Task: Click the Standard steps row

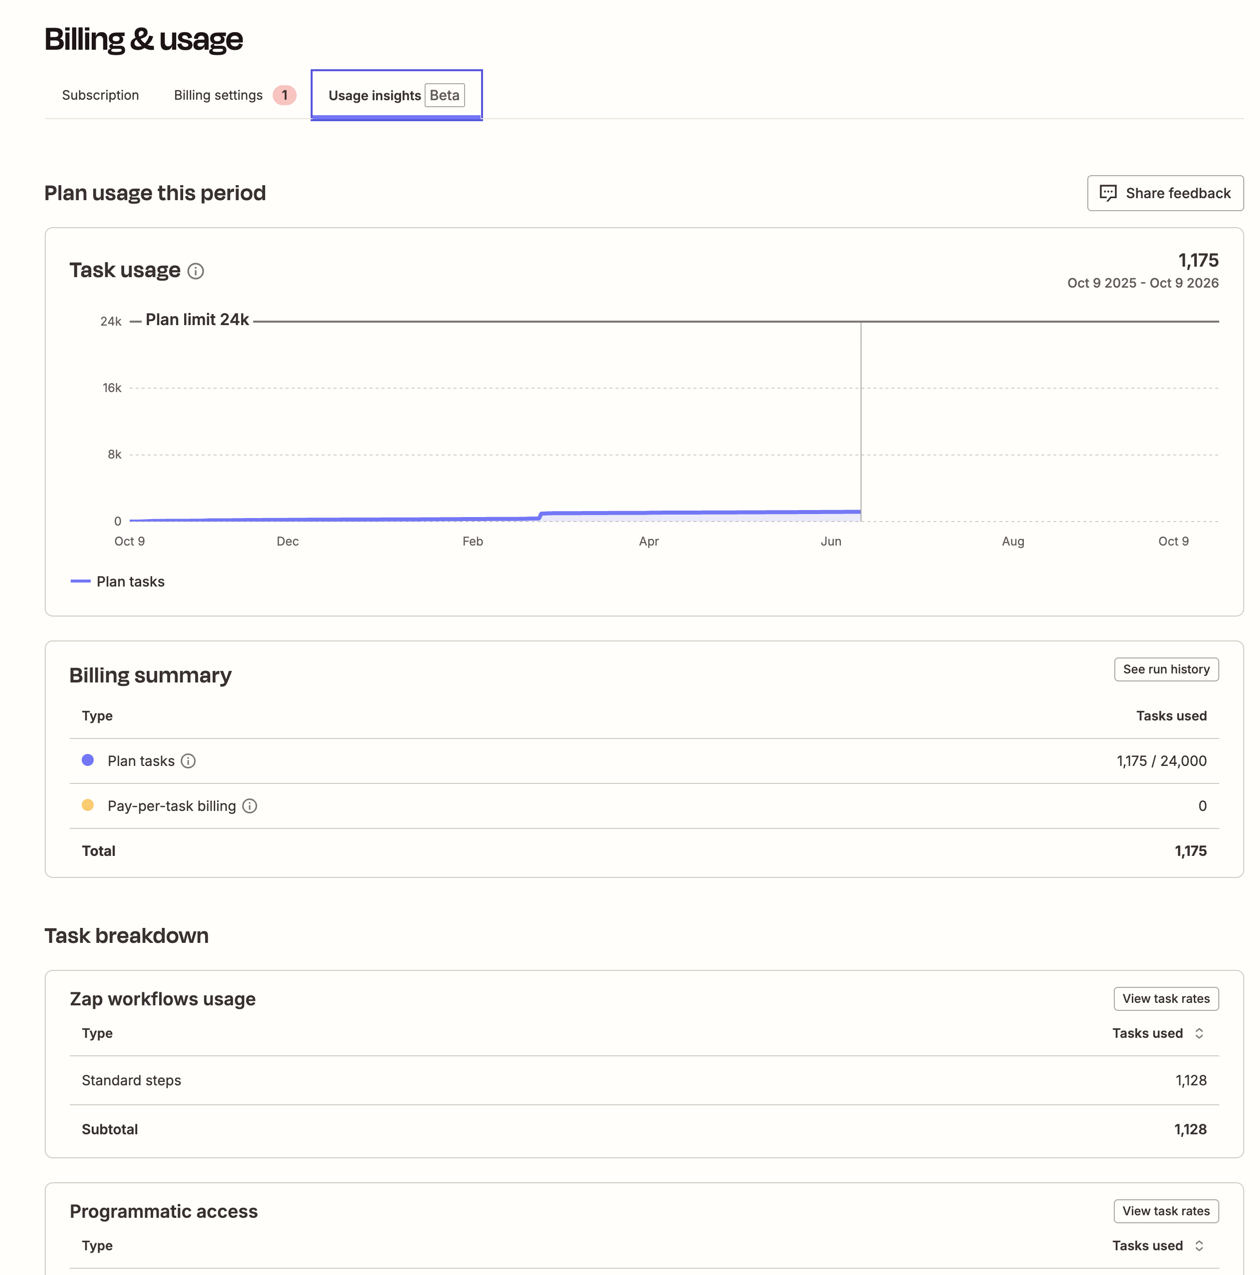Action: (x=644, y=1080)
